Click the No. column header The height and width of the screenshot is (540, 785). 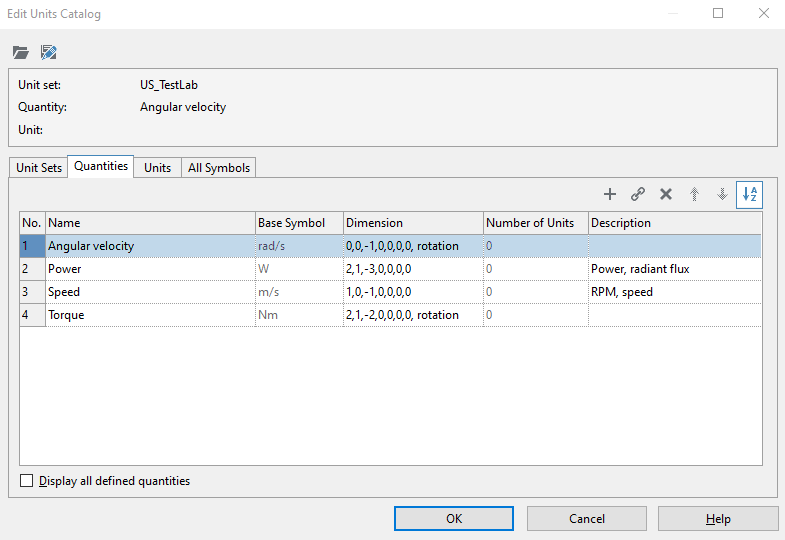click(x=33, y=223)
